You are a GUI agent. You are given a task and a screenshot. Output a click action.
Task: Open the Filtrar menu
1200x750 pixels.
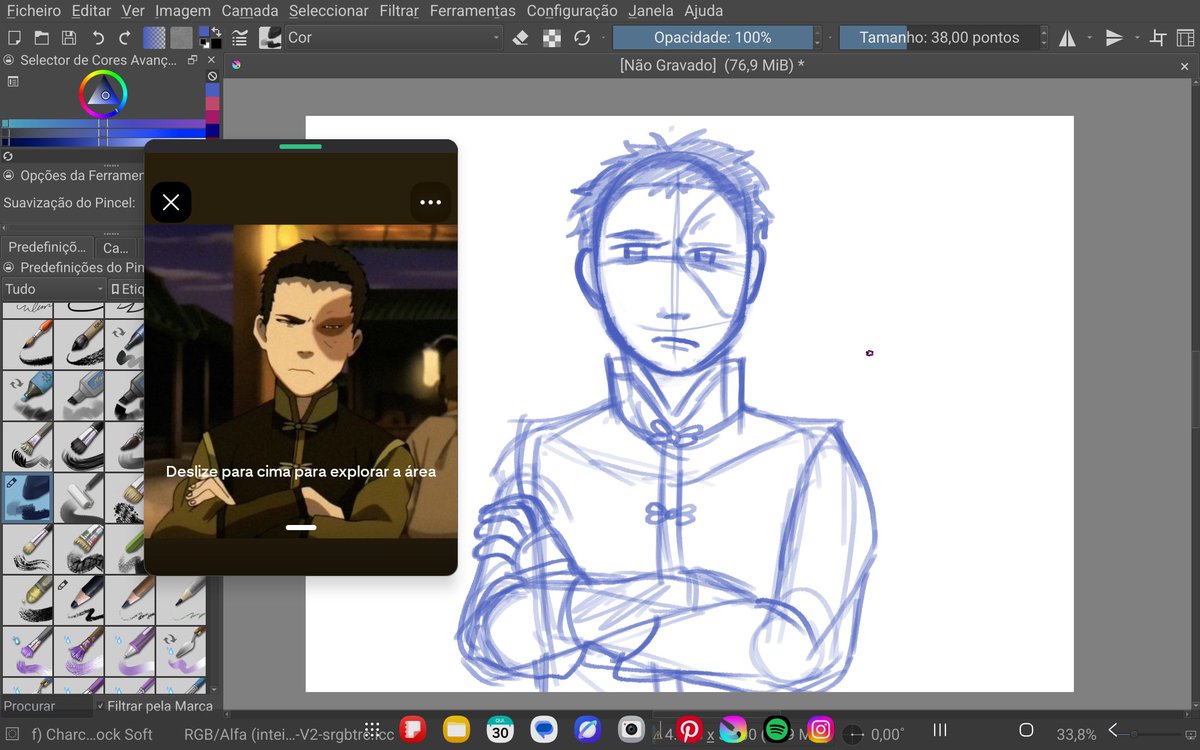(399, 11)
